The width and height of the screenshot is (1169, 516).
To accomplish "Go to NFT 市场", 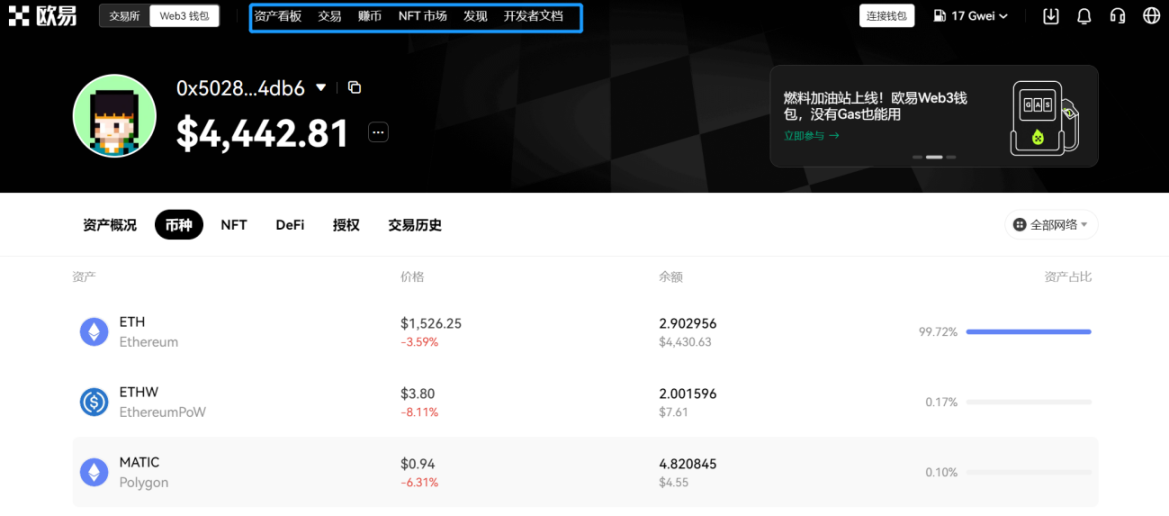I will coord(423,16).
